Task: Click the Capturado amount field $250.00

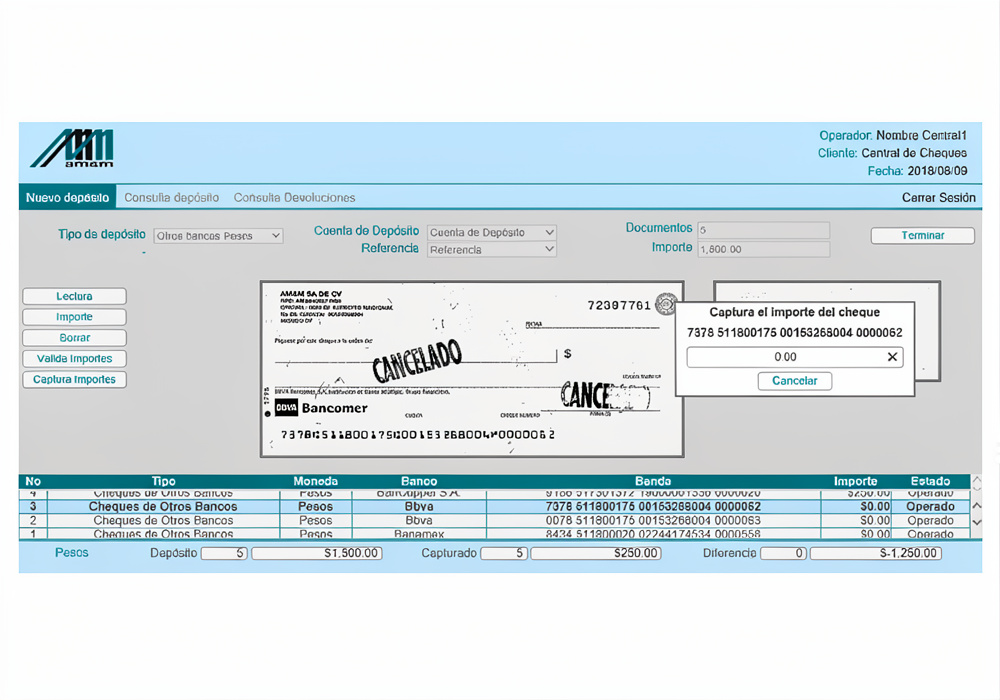Action: [596, 553]
